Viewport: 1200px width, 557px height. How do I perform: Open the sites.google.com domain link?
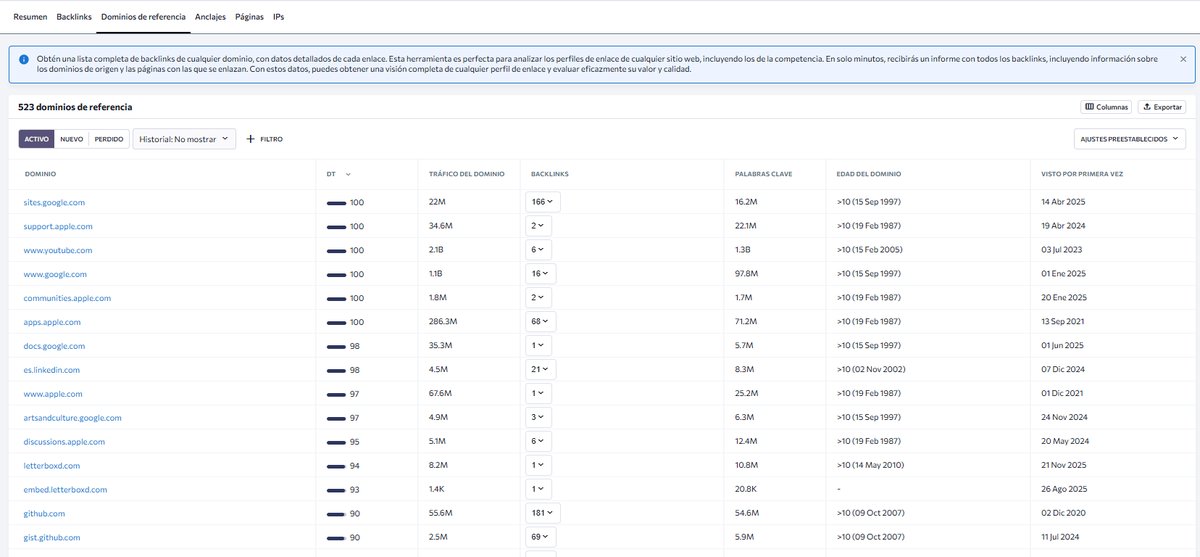coord(54,202)
